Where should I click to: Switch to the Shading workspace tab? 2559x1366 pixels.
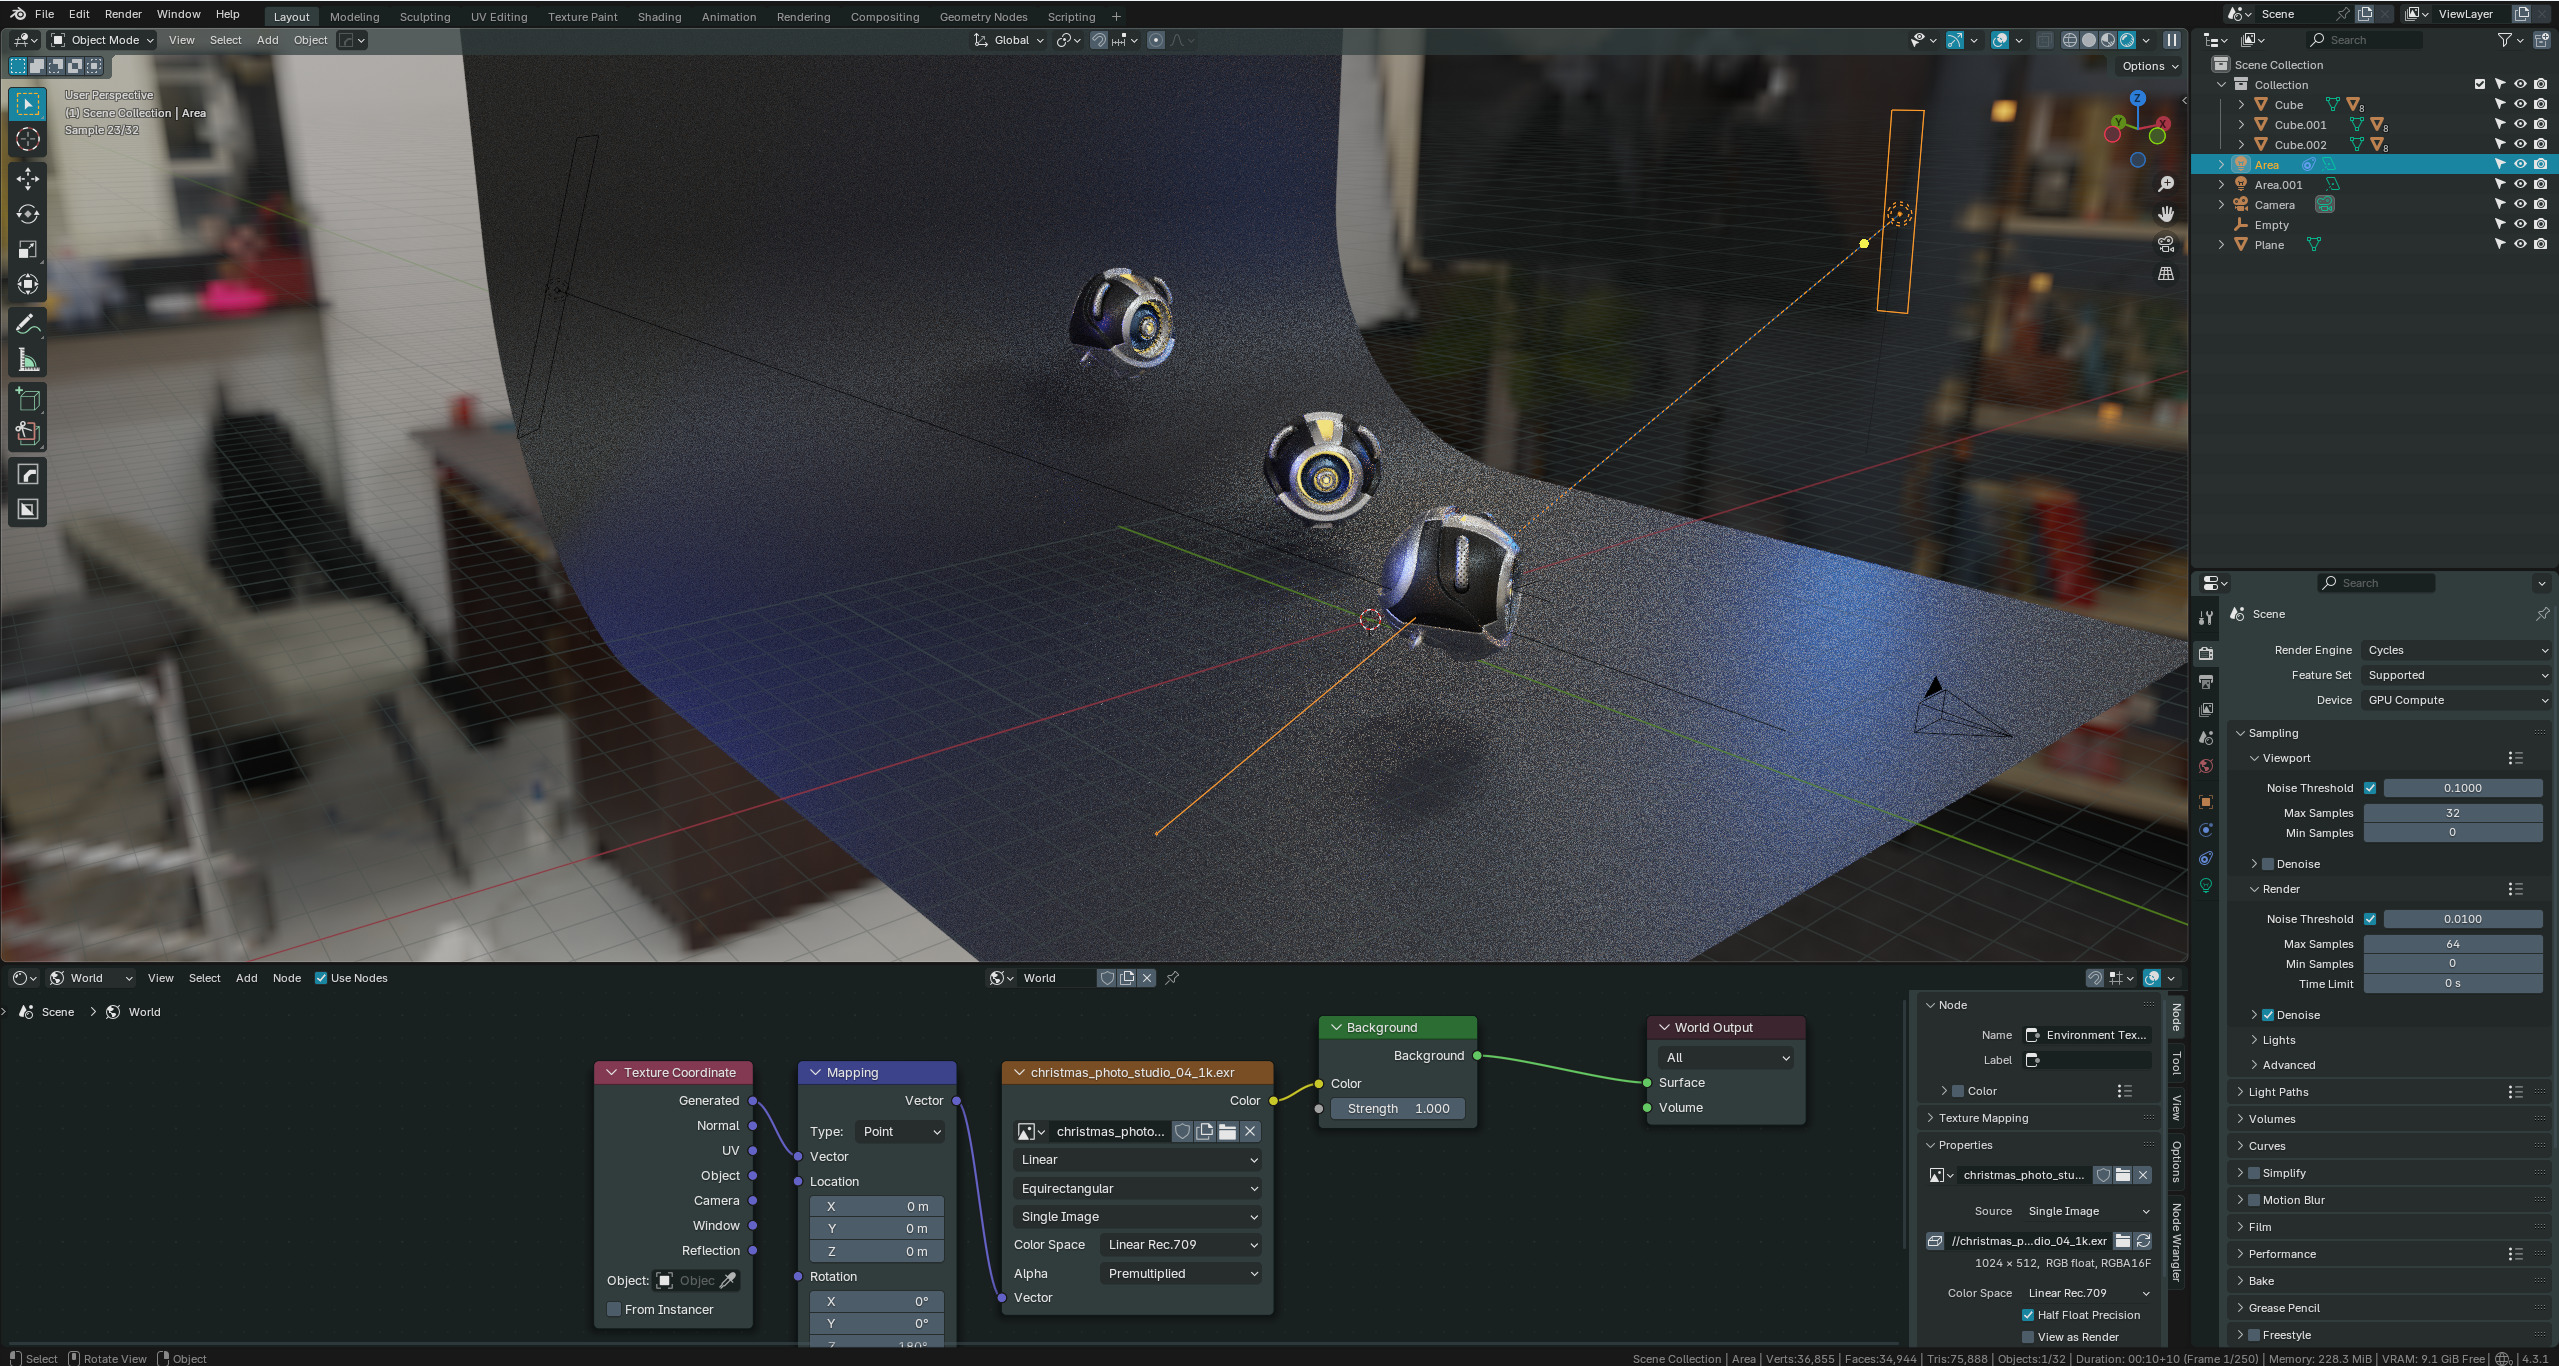click(x=659, y=17)
